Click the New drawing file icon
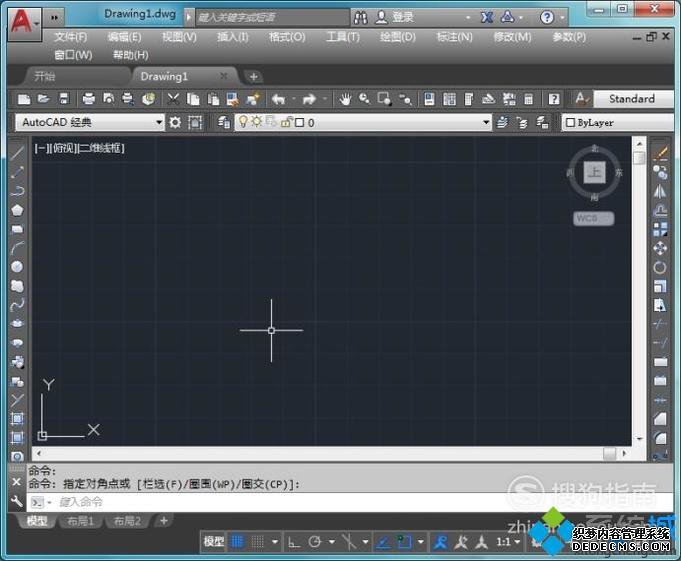681x561 pixels. (24, 99)
